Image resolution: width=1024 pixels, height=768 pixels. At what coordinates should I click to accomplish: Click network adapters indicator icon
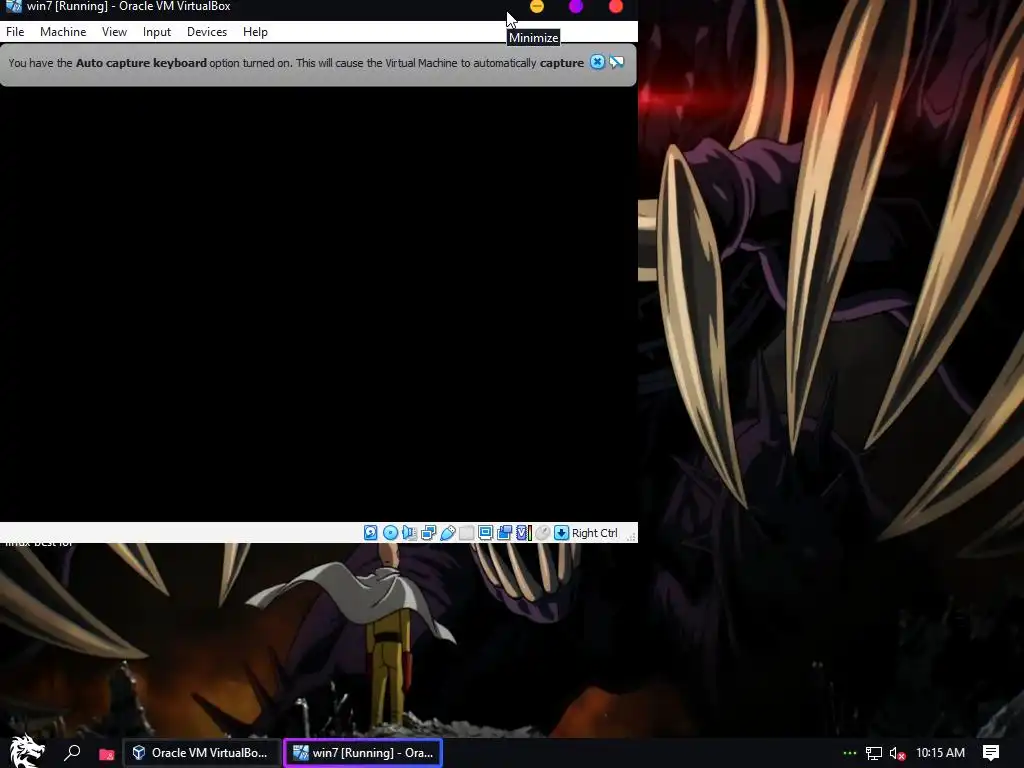[428, 533]
